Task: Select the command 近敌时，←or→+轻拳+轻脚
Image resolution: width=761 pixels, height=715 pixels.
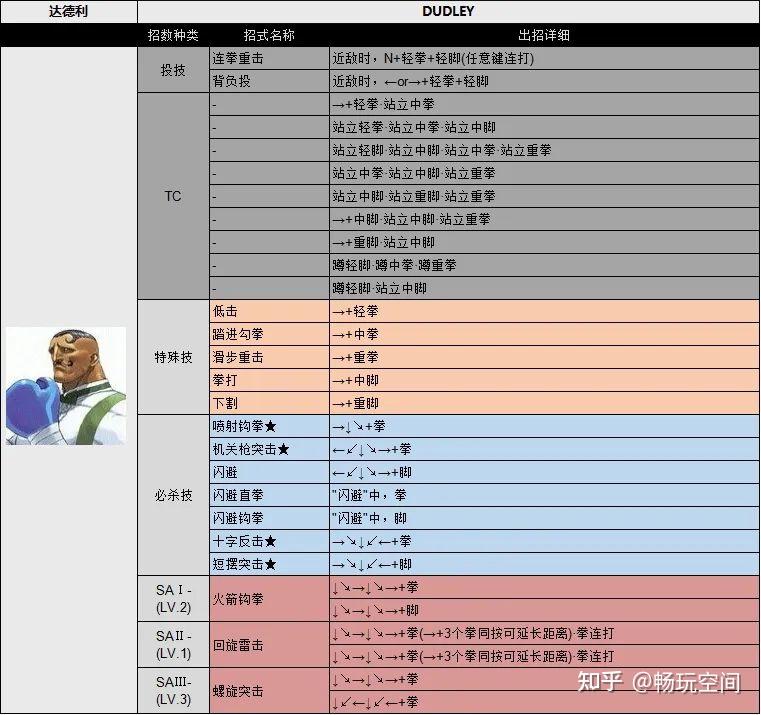Action: [x=410, y=81]
